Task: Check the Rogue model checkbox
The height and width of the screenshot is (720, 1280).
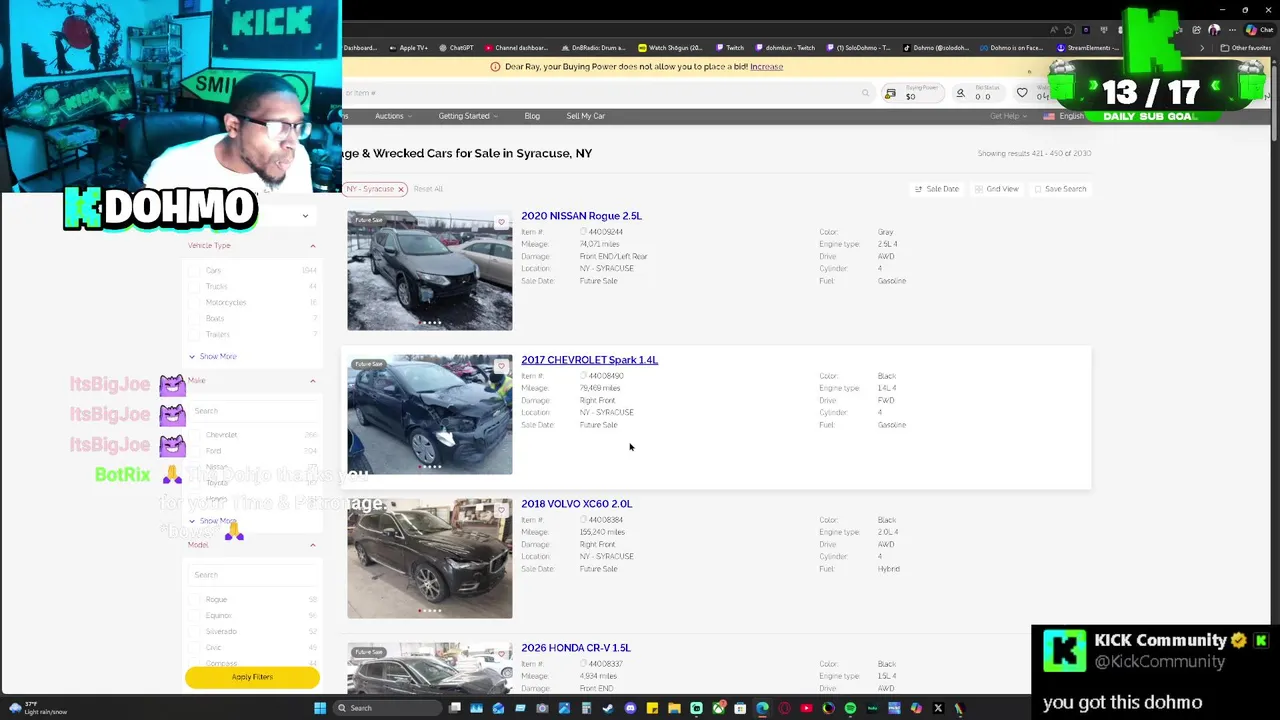Action: pyautogui.click(x=194, y=599)
